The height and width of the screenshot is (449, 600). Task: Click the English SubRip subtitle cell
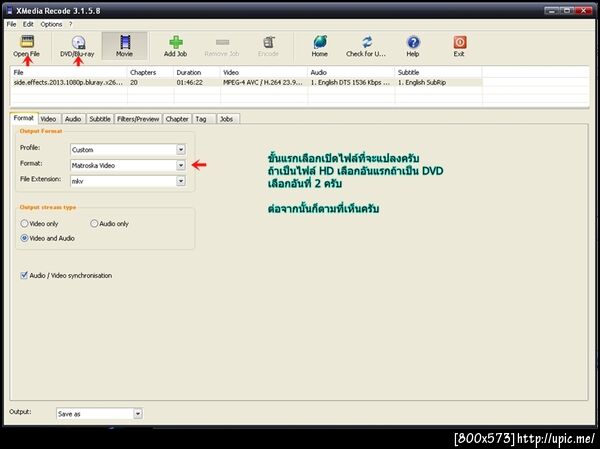pyautogui.click(x=439, y=82)
